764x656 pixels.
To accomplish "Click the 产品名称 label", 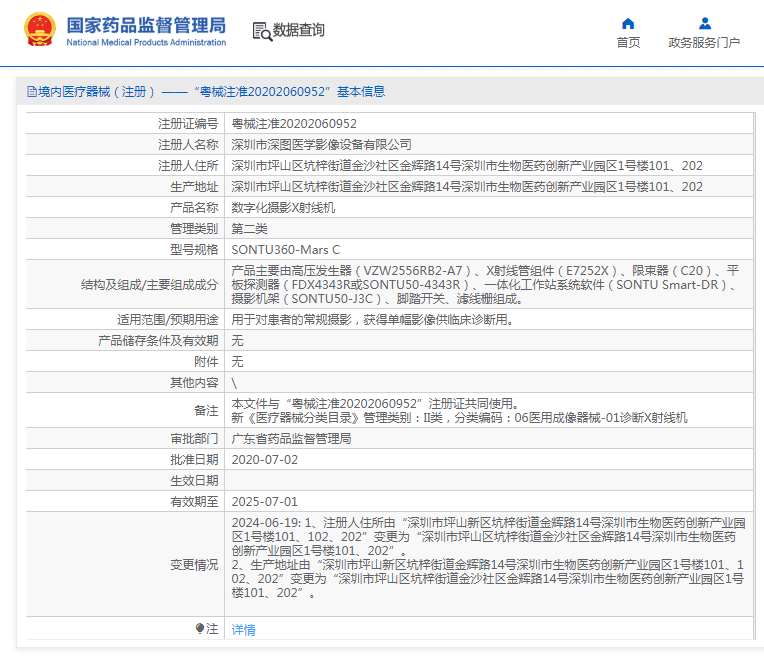I will click(194, 208).
